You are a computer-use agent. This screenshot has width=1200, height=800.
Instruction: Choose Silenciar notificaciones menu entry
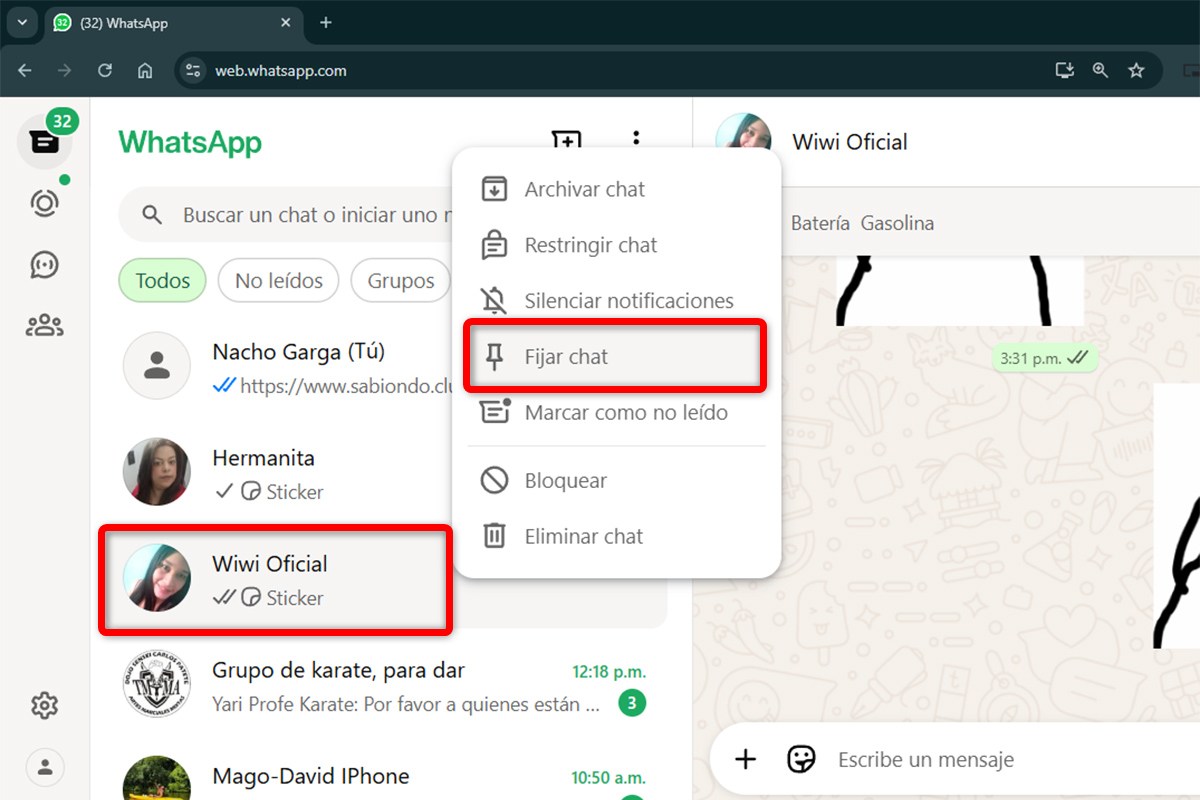pyautogui.click(x=616, y=301)
